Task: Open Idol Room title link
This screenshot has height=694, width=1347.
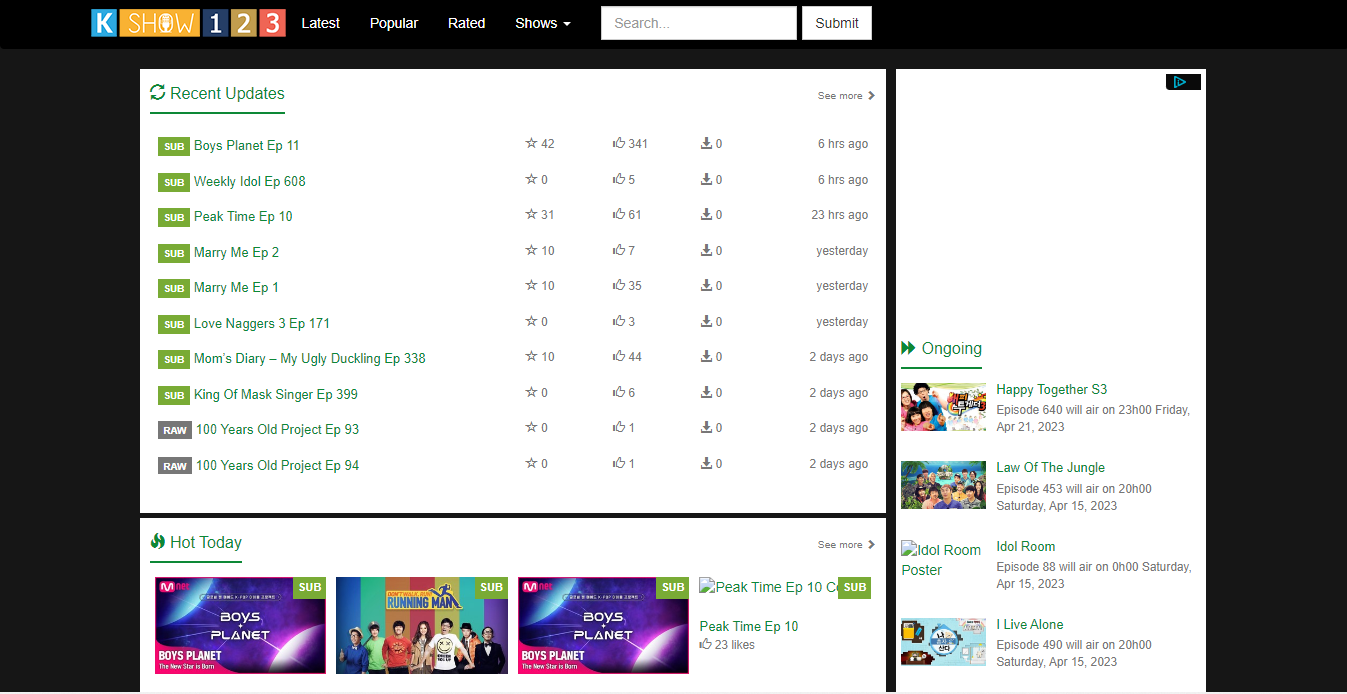Action: 1026,547
